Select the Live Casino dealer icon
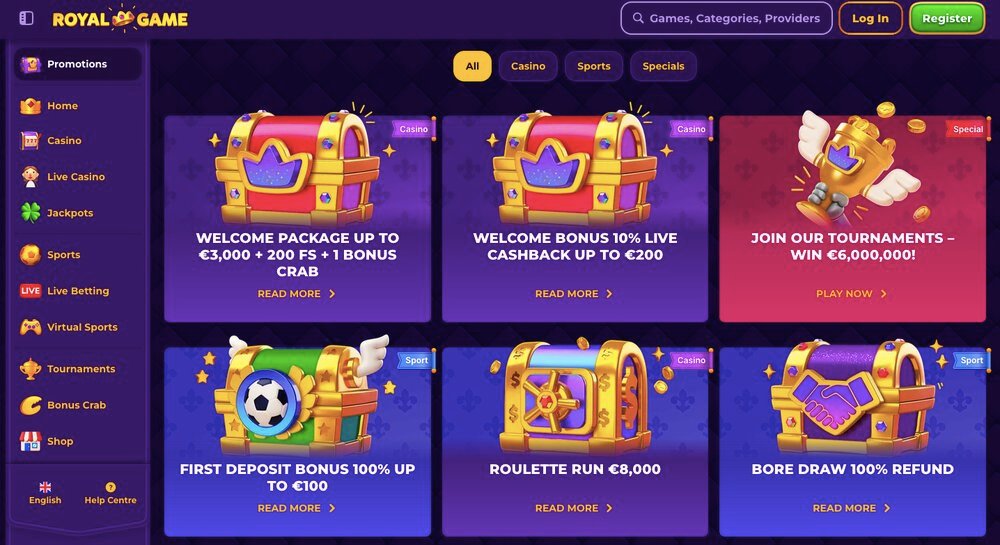 30,177
